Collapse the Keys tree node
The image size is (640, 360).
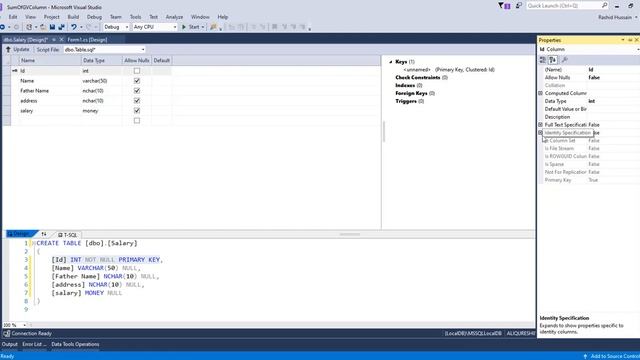point(391,62)
